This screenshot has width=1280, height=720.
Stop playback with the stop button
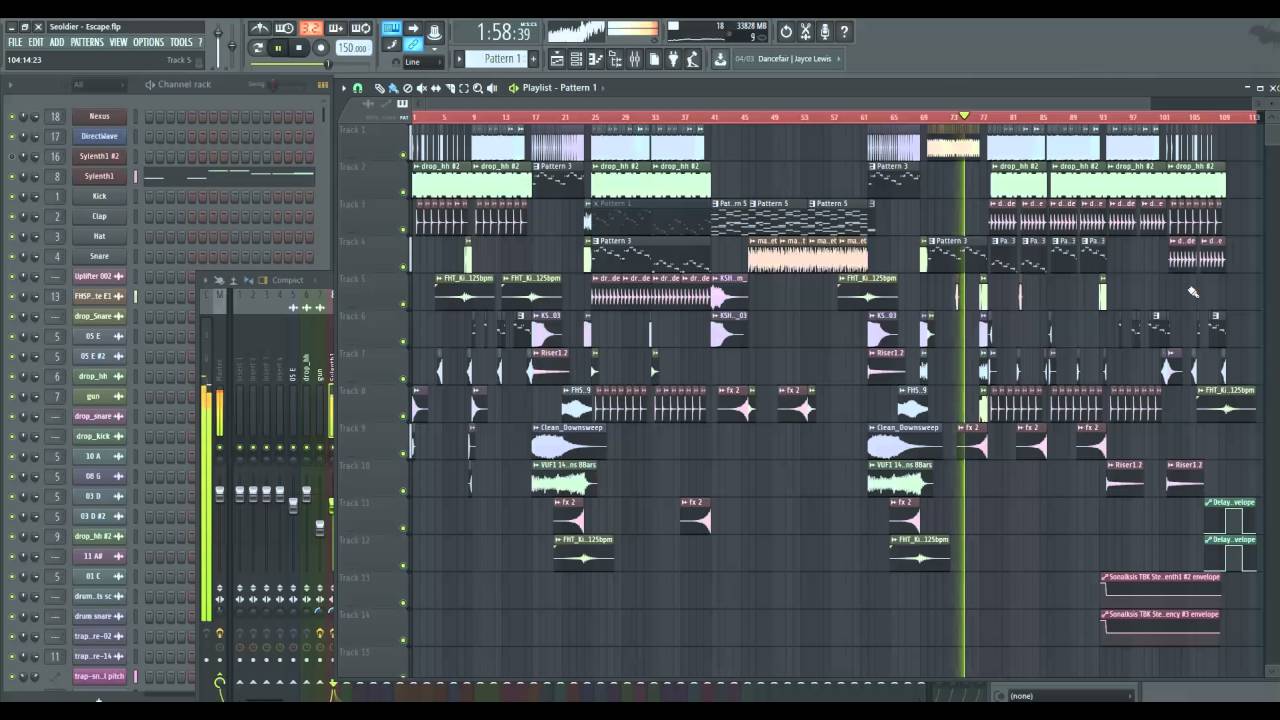pyautogui.click(x=298, y=47)
